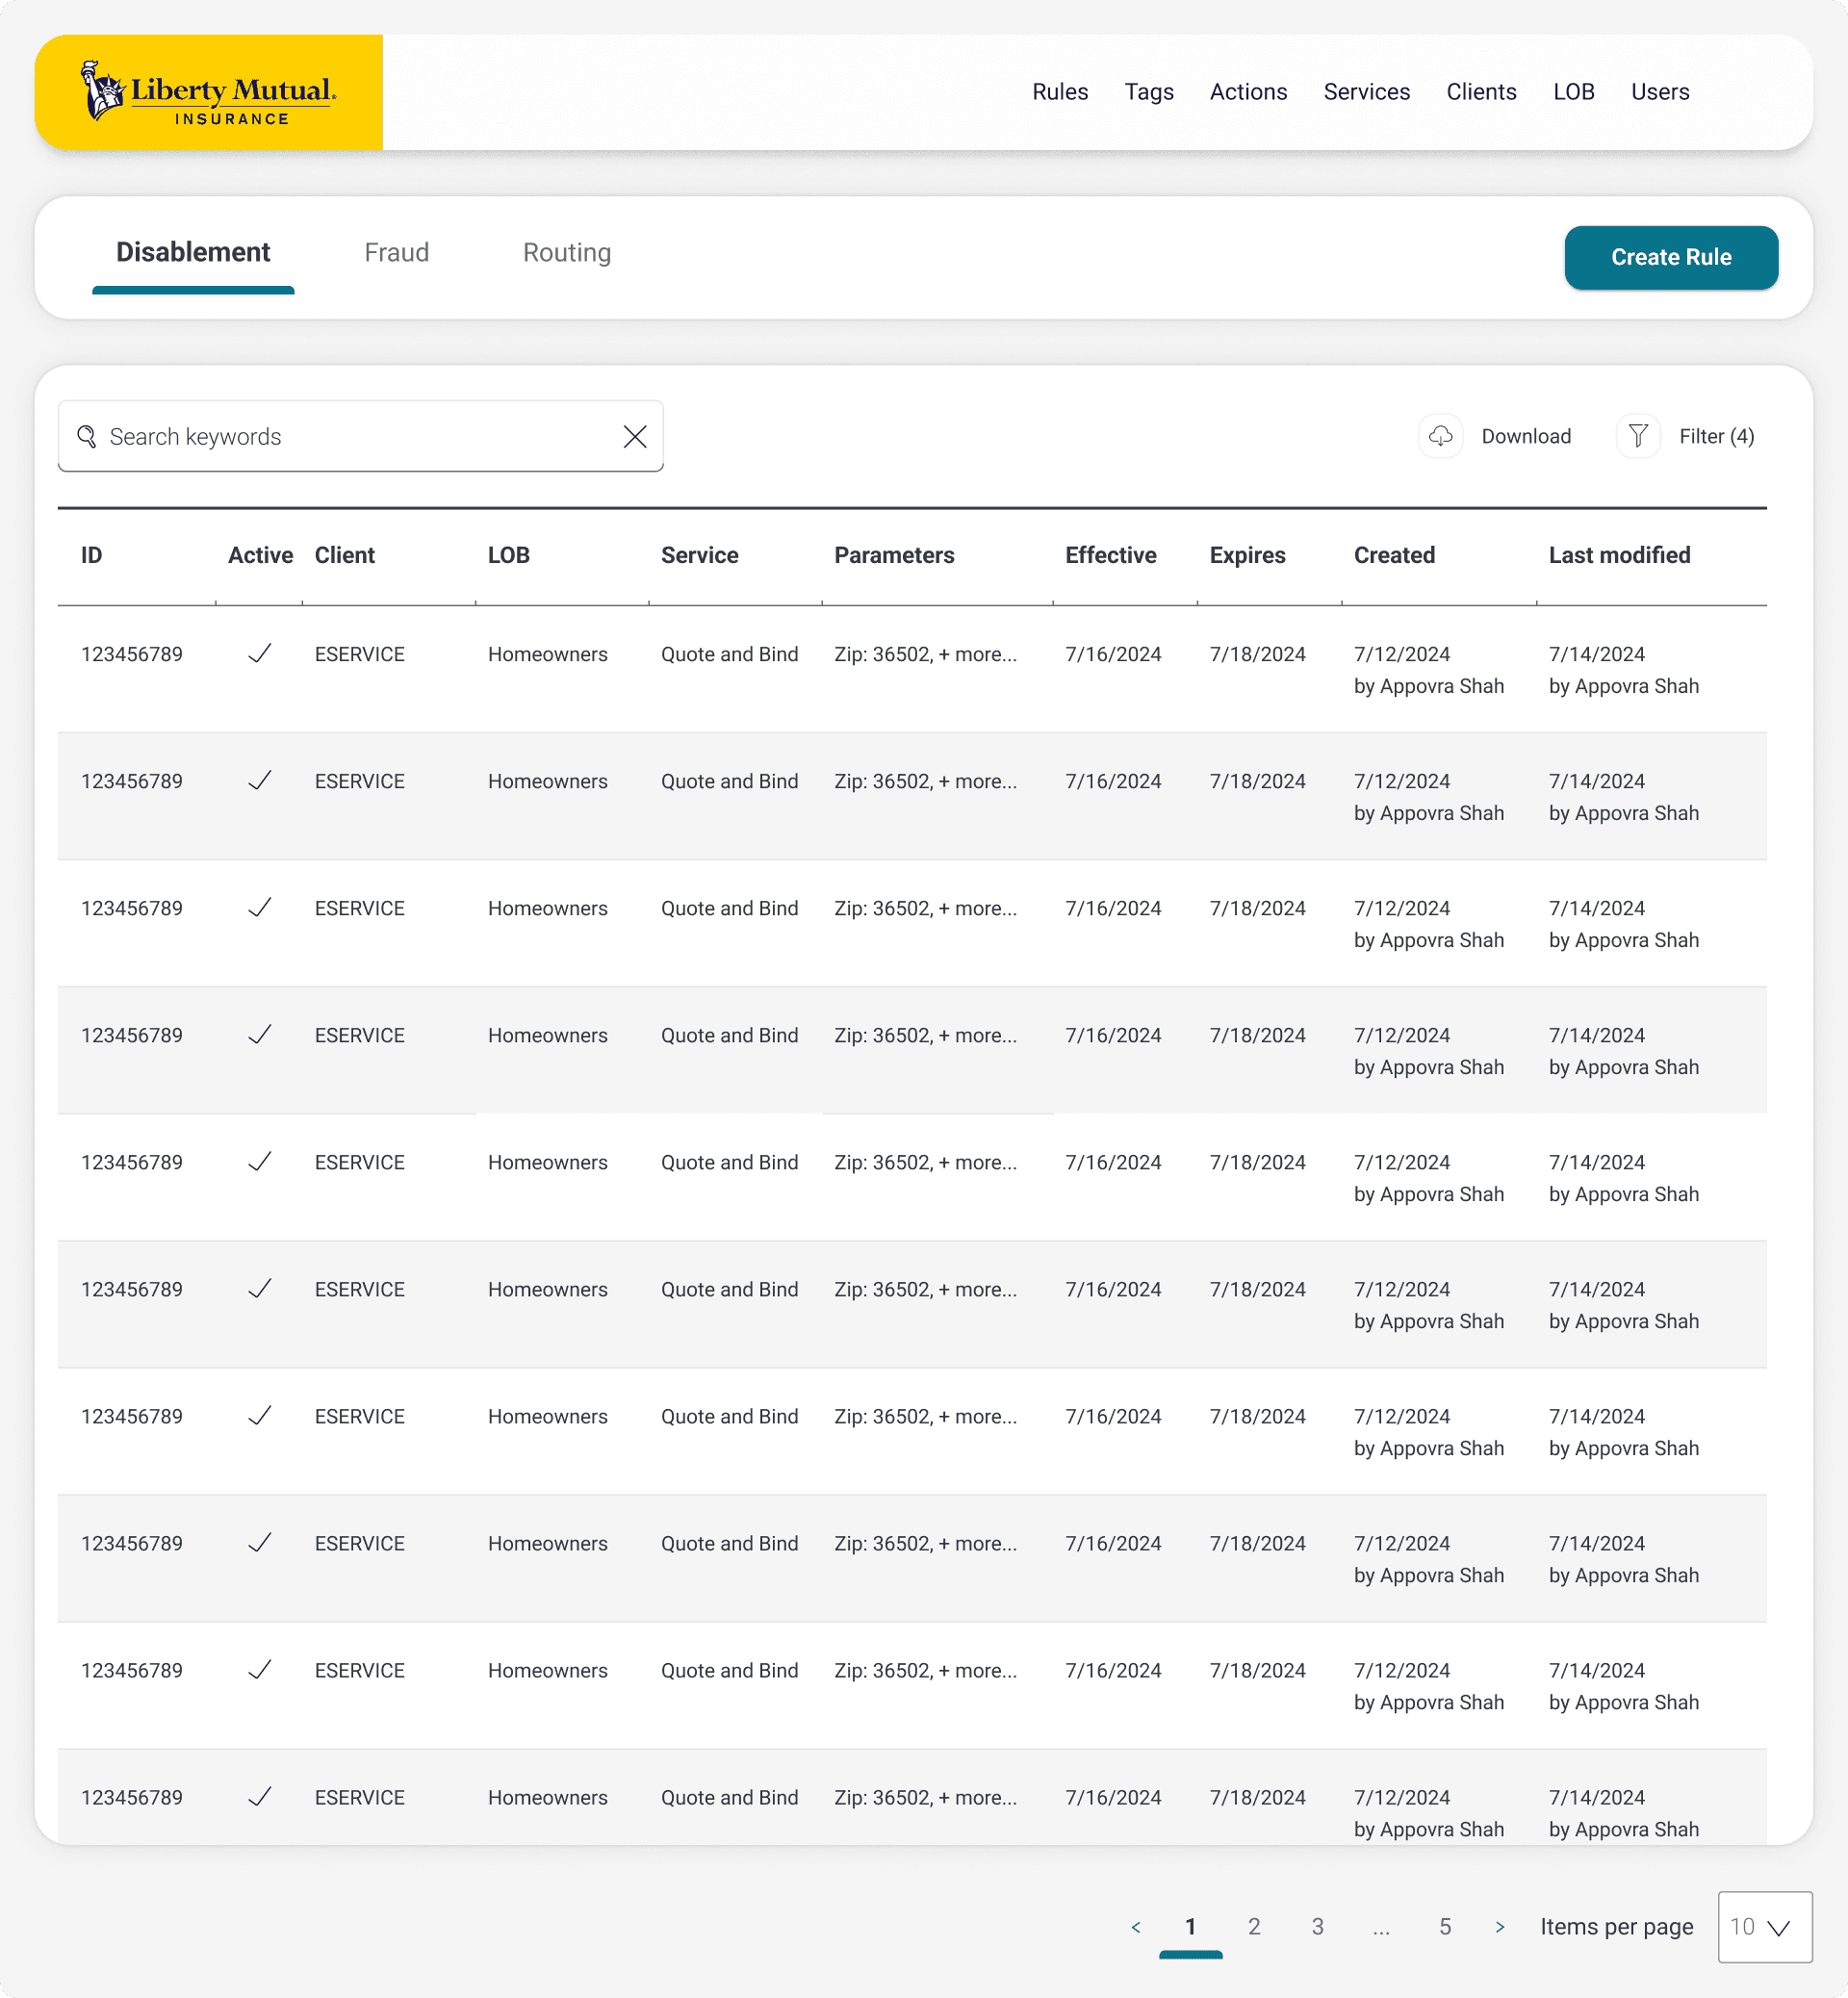The height and width of the screenshot is (1998, 1848).
Task: Click the Liberty Mutual Insurance logo
Action: pos(208,92)
